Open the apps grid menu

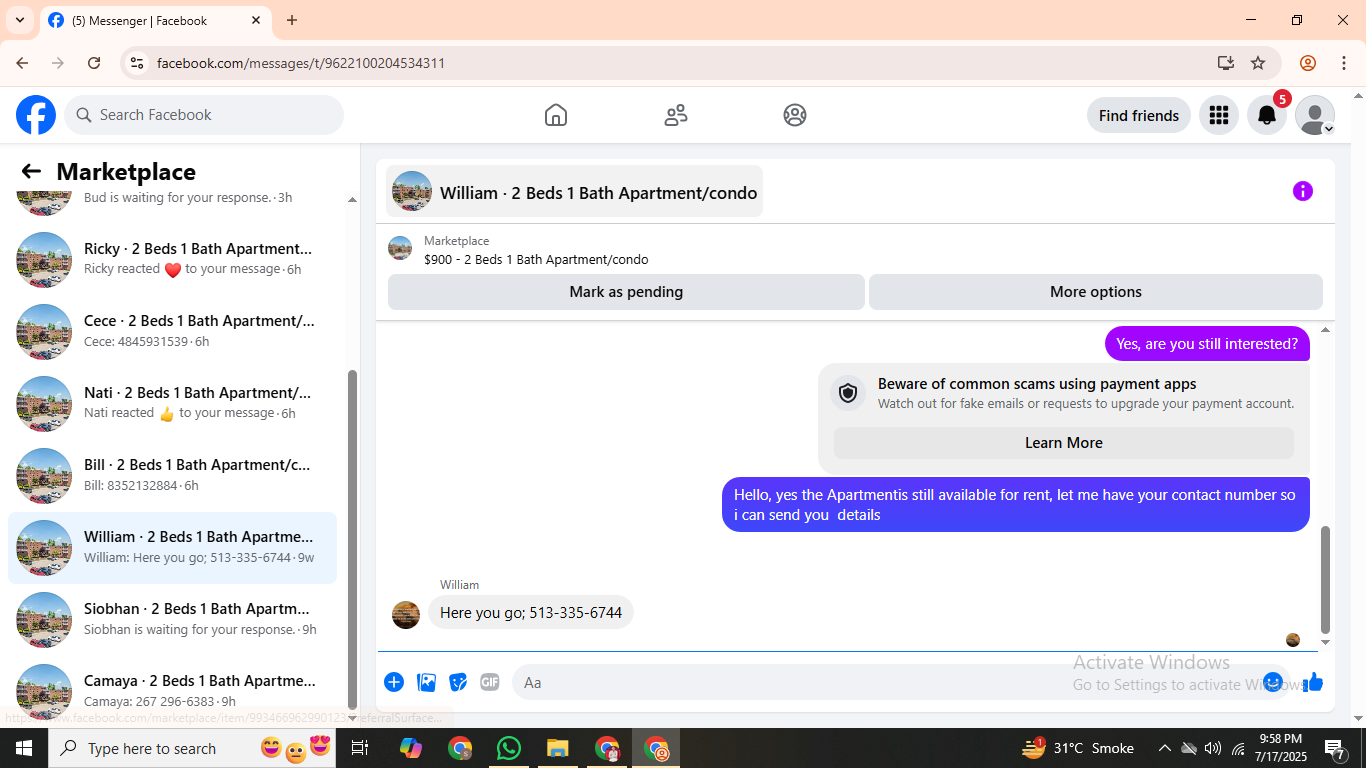point(1218,115)
